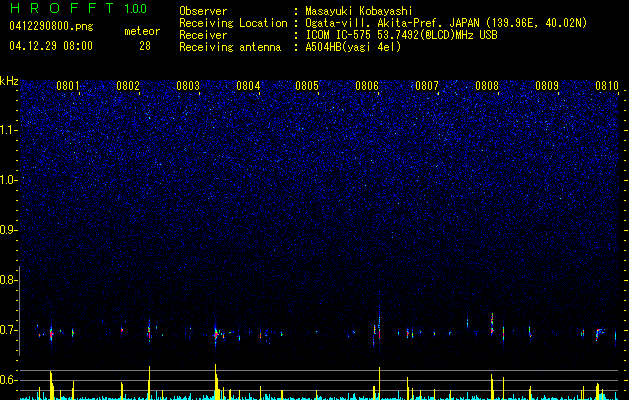Viewport: 629px width, 400px height.
Task: Click the 0803 time marker
Action: [188, 86]
